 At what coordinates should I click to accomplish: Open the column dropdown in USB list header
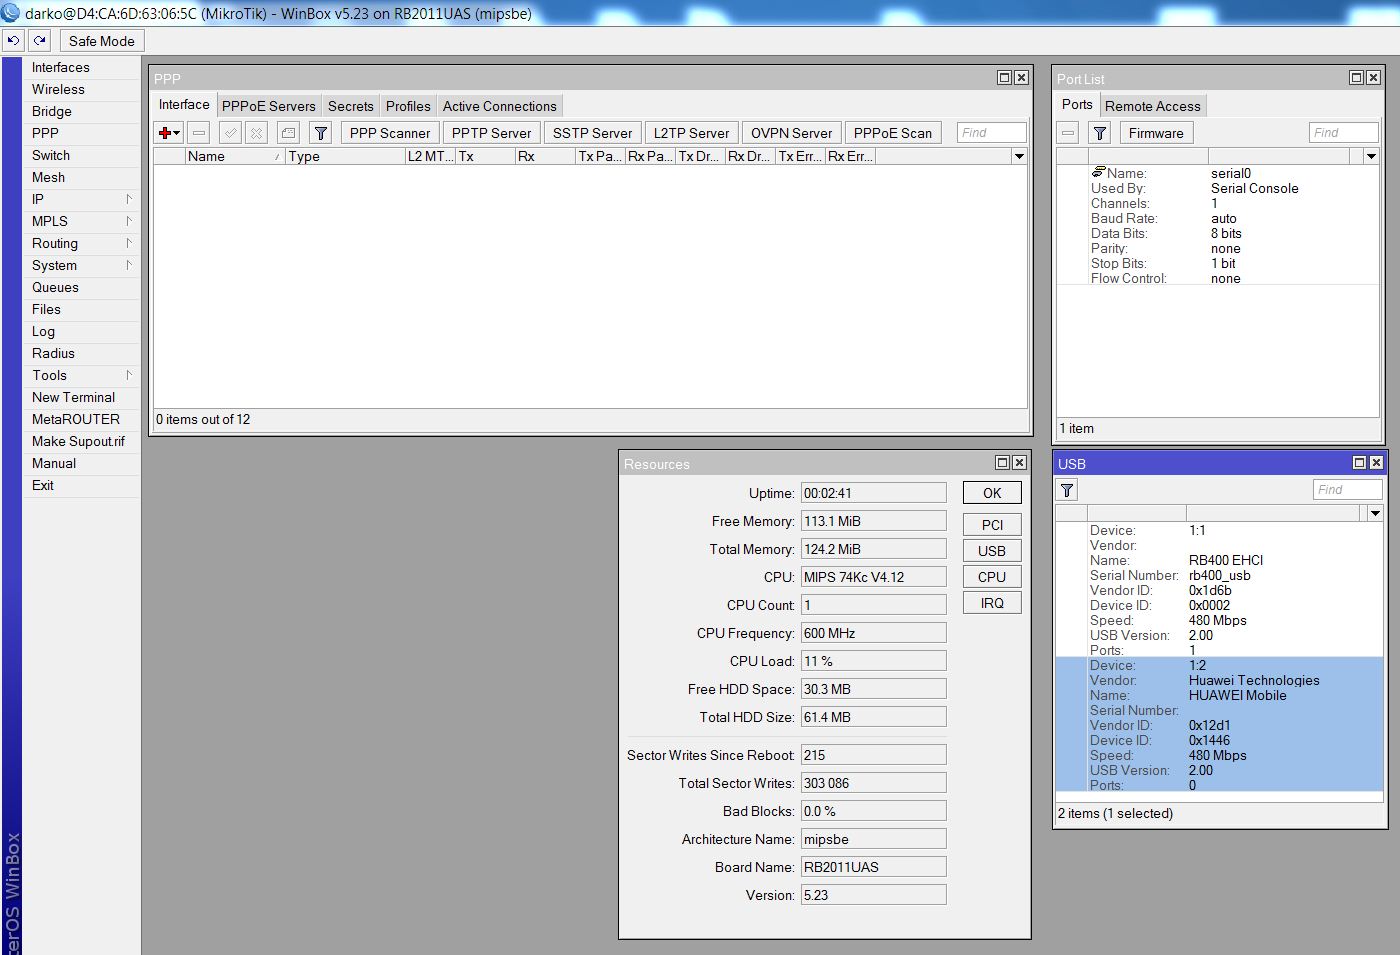click(1375, 513)
